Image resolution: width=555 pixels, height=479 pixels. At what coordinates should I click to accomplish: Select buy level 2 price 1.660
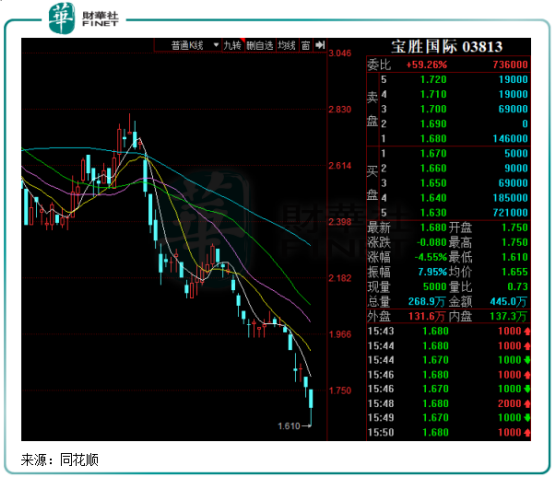click(433, 169)
